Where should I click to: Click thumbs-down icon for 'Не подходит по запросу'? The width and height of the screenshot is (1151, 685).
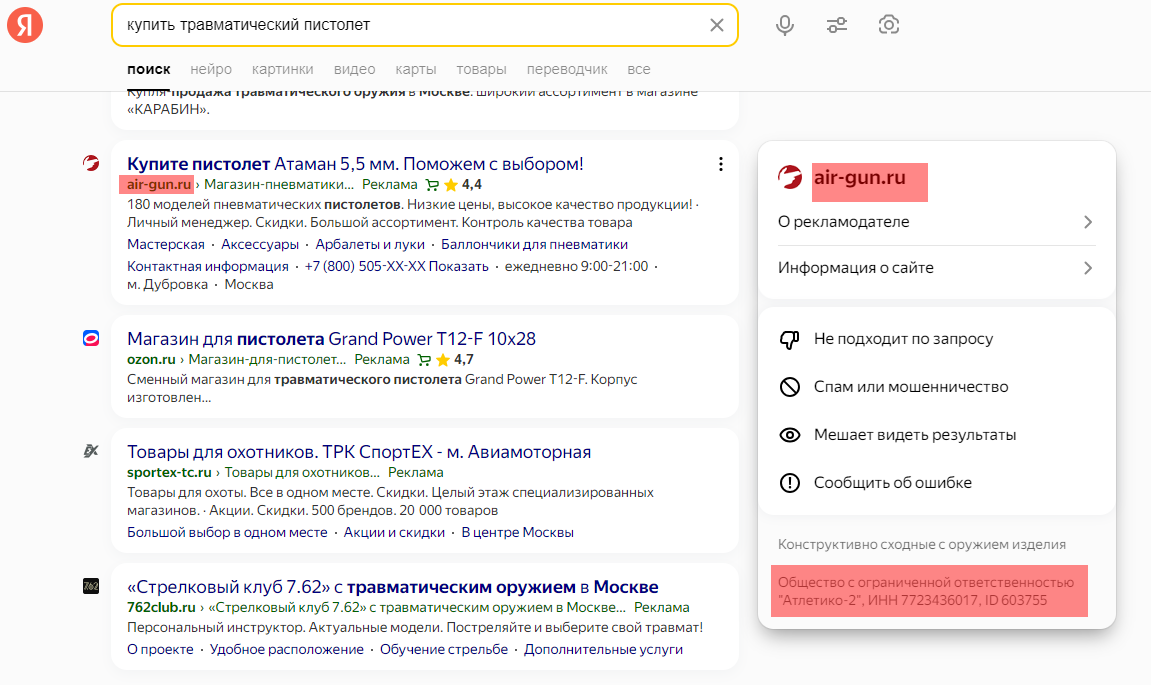pyautogui.click(x=790, y=339)
